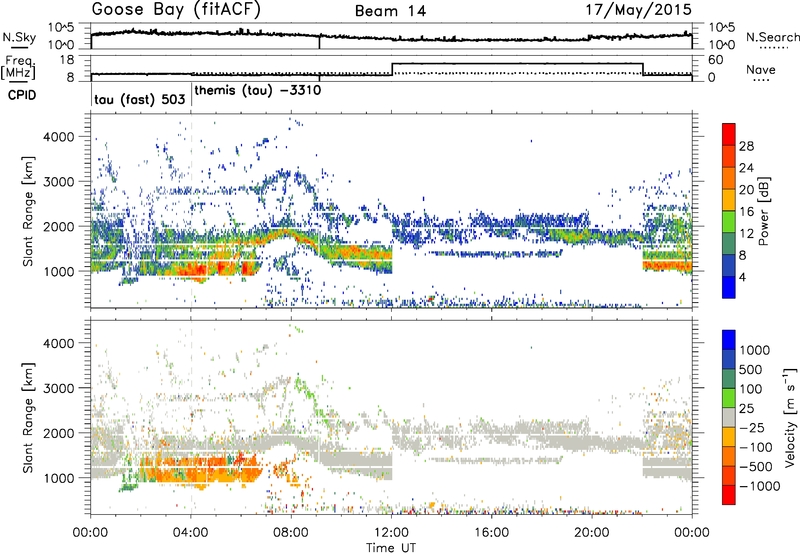
Task: Click the 'Slant Range [km]' label of power panel
Action: [x=28, y=211]
